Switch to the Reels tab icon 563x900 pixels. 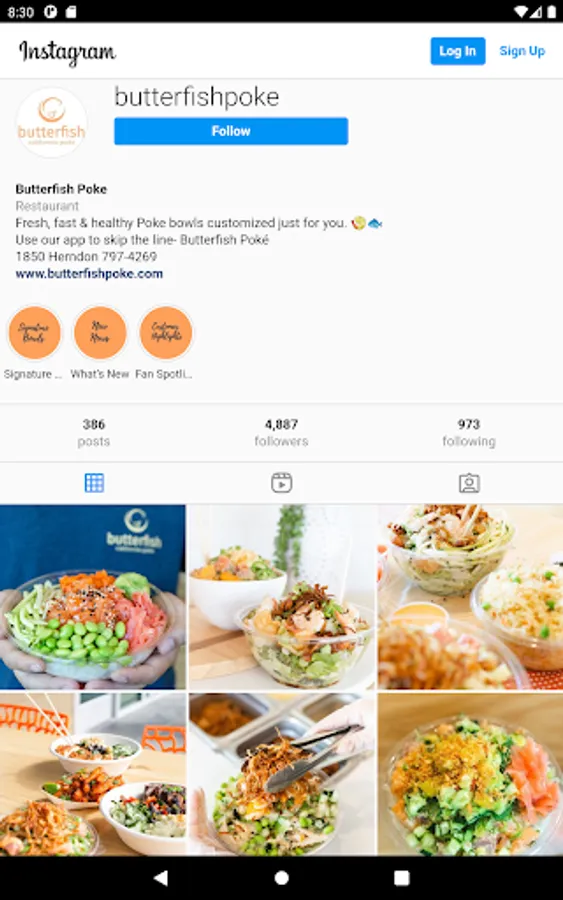point(281,483)
